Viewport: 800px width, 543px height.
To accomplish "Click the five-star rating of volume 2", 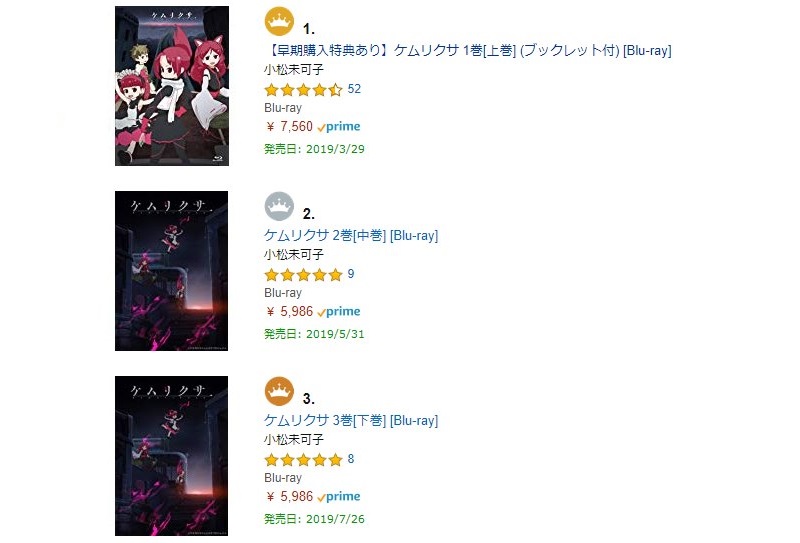I will click(303, 275).
